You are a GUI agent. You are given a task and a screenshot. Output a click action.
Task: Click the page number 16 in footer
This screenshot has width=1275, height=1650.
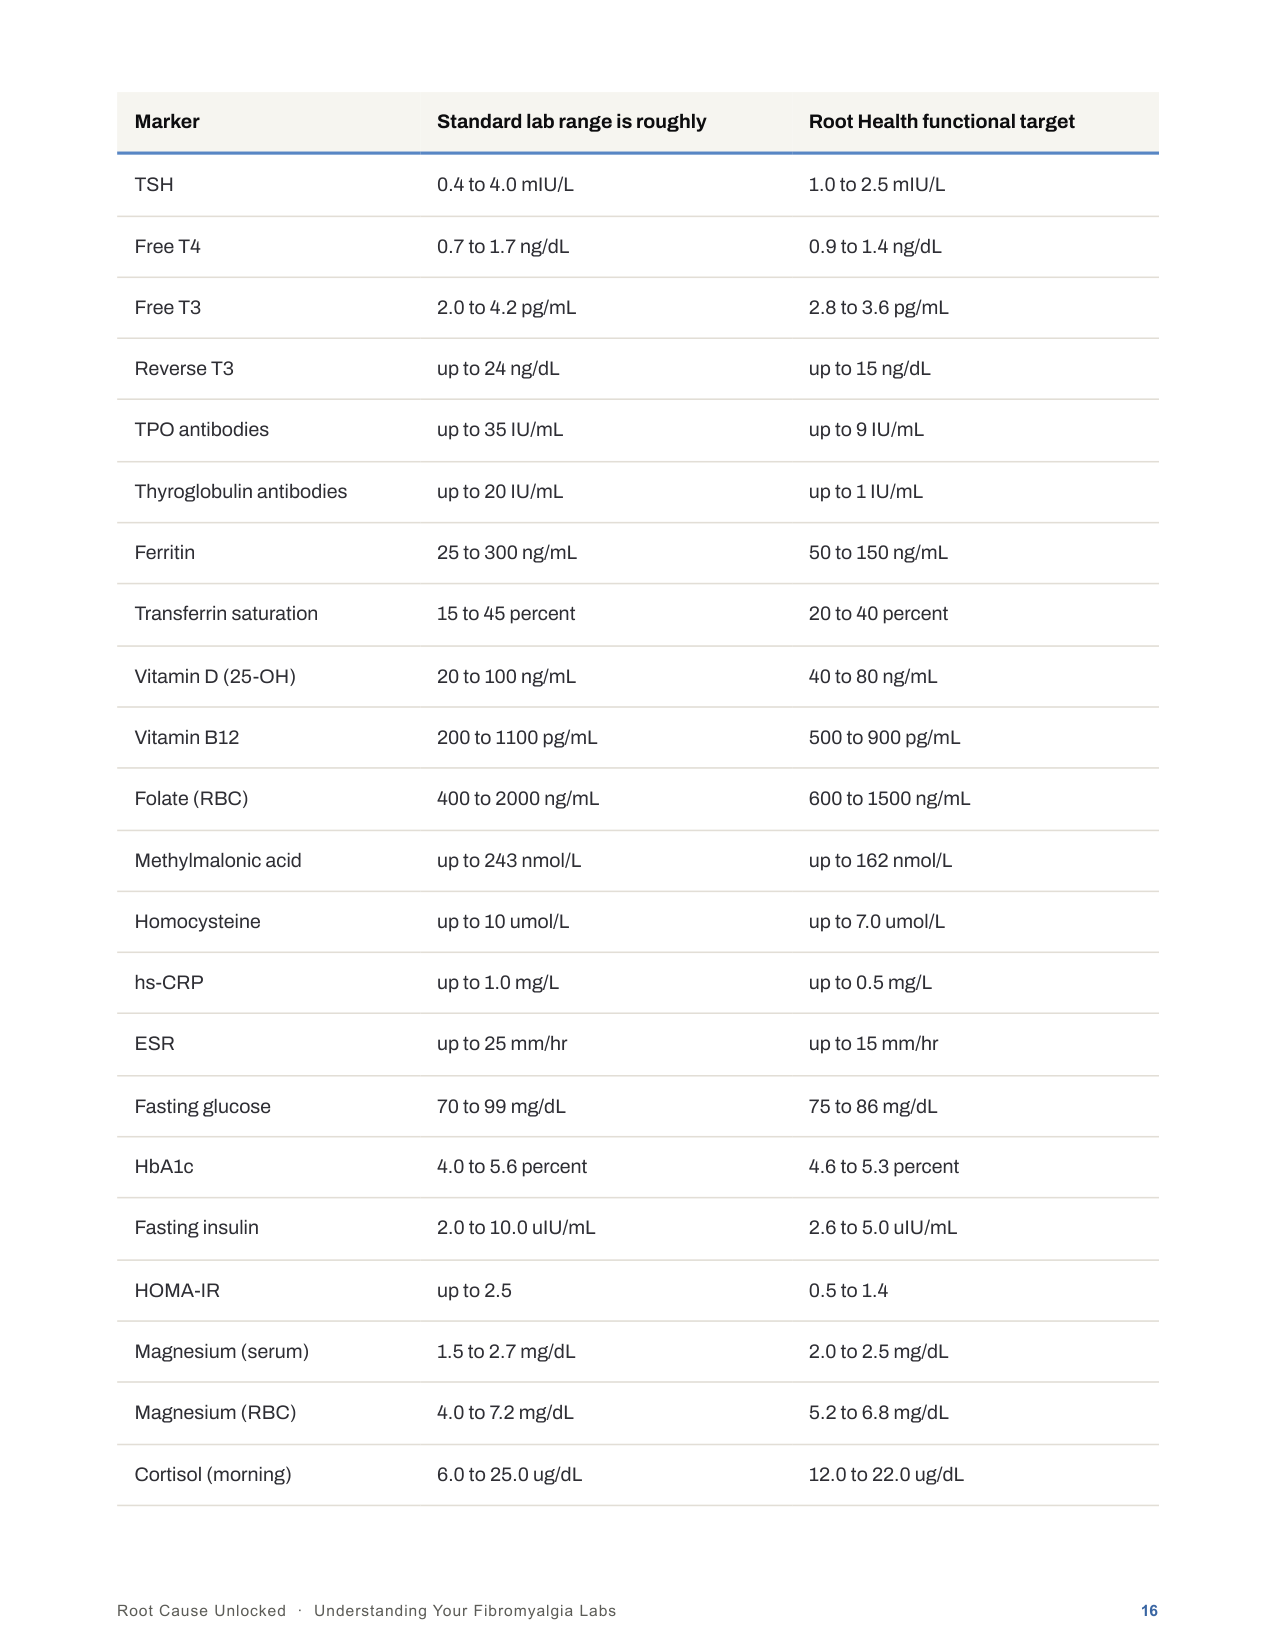coord(1149,1610)
